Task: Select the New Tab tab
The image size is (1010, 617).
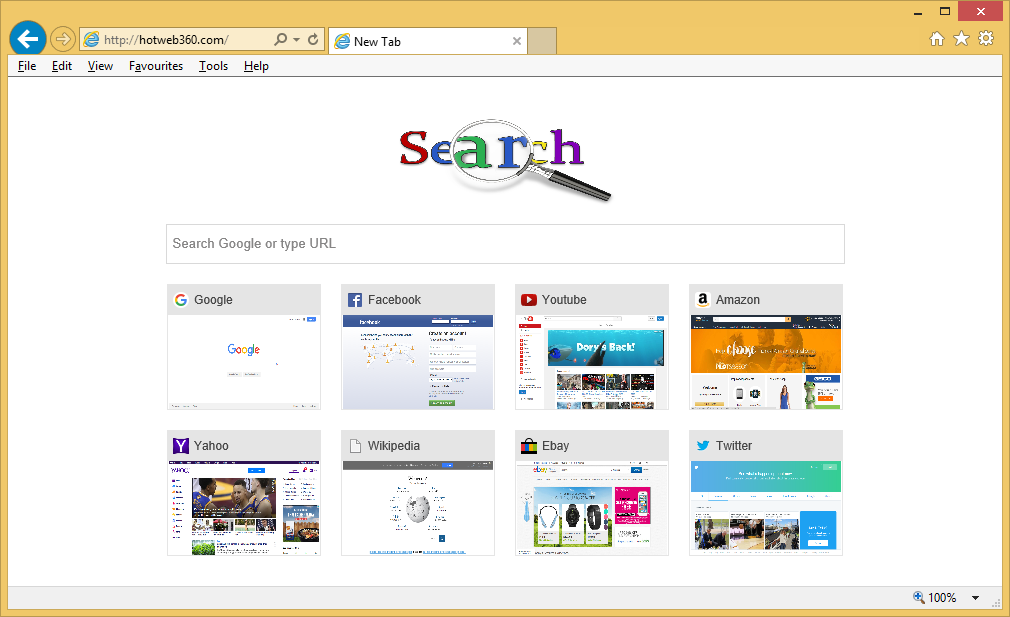Action: pos(428,41)
